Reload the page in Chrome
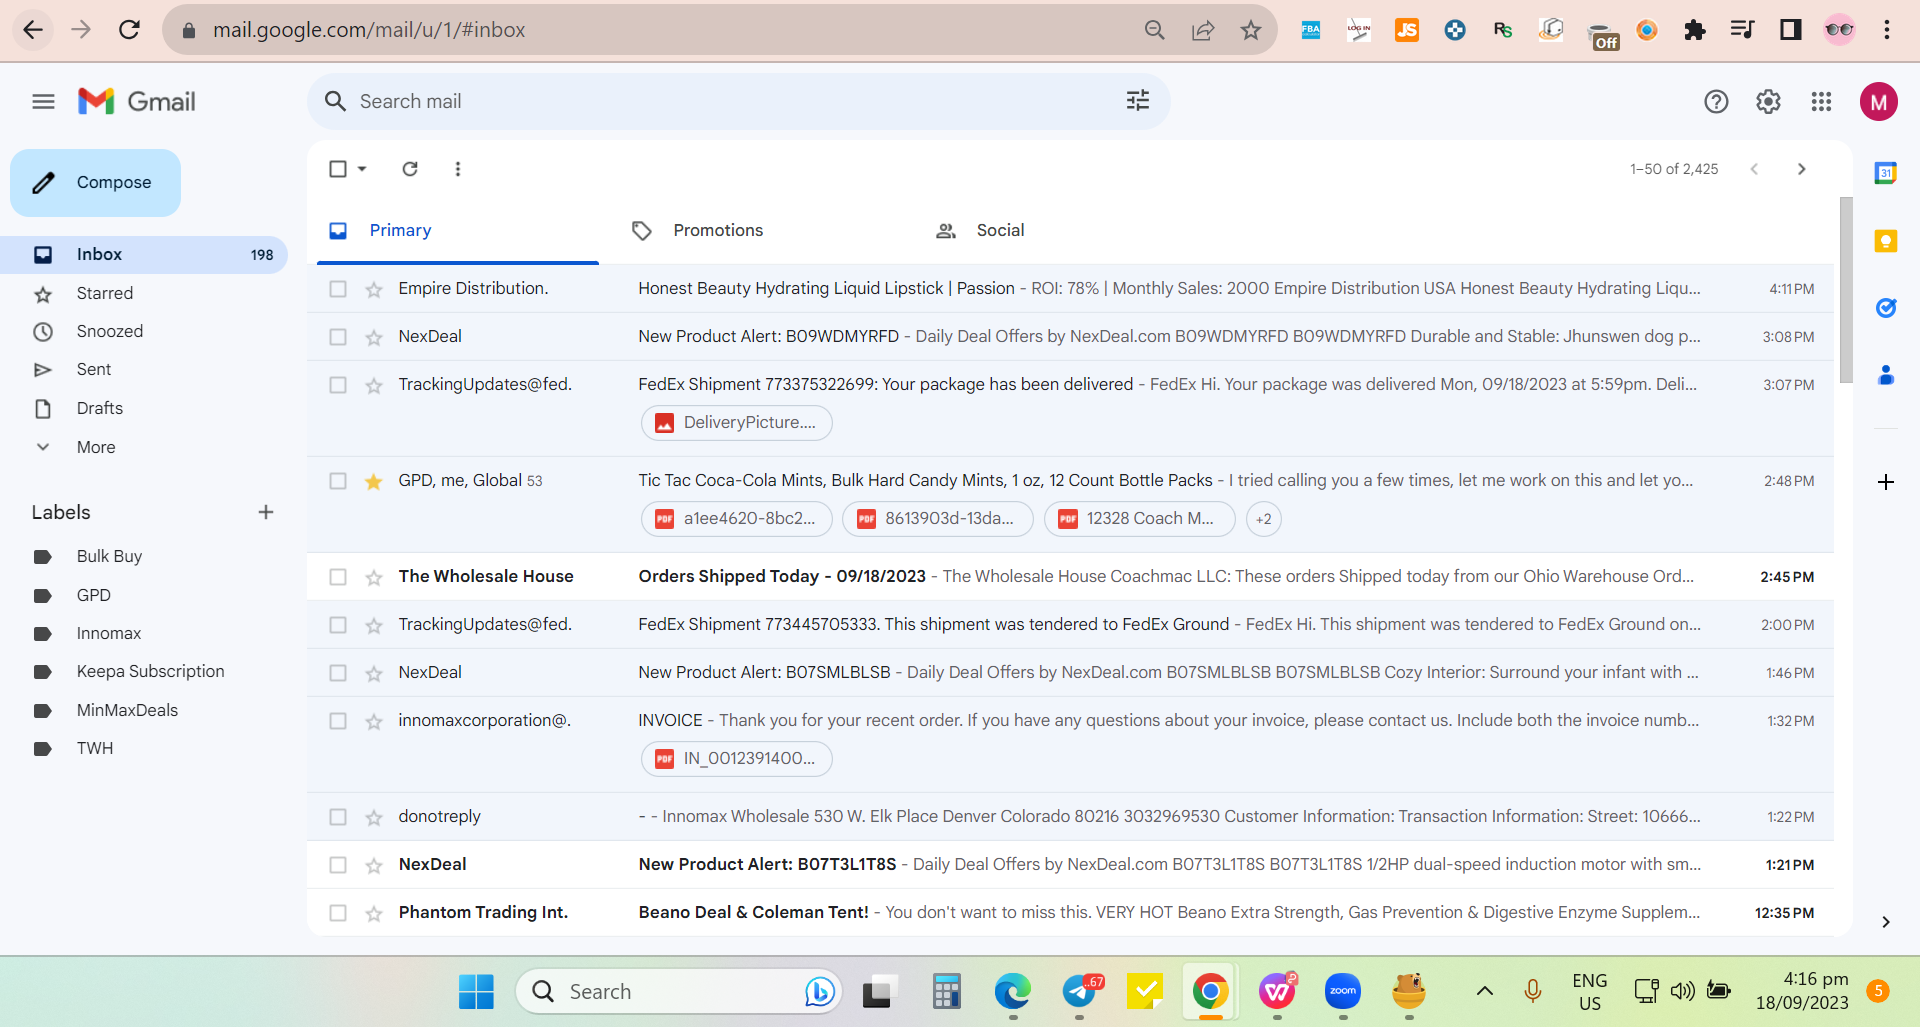The width and height of the screenshot is (1920, 1027). (x=129, y=30)
